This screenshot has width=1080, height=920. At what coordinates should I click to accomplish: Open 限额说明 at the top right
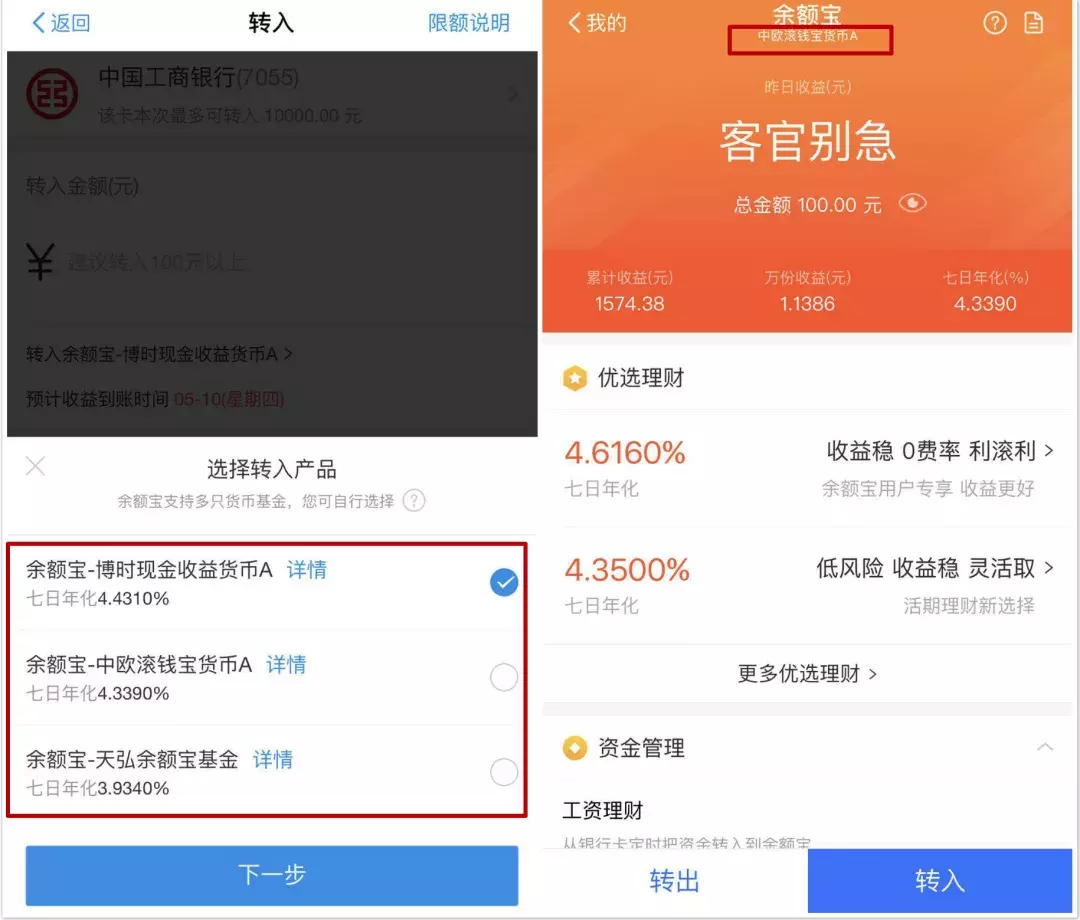(x=468, y=23)
